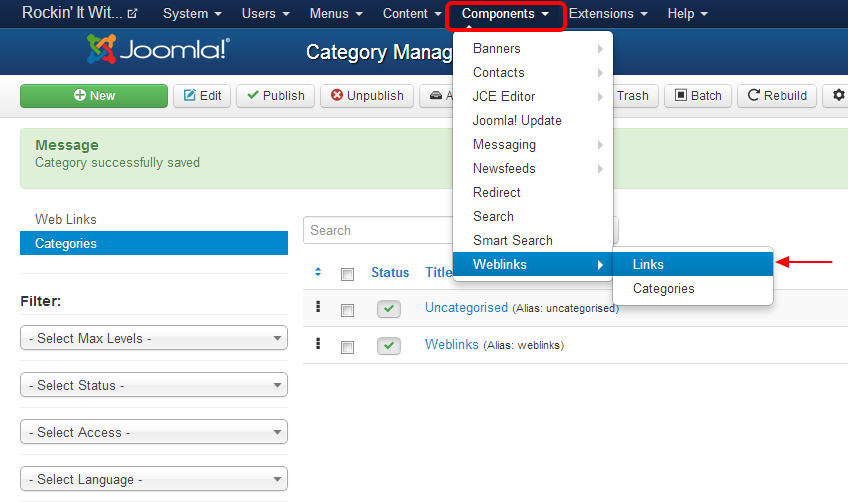Click the Rockin' It Wit... site name link
848x502 pixels.
tap(72, 12)
